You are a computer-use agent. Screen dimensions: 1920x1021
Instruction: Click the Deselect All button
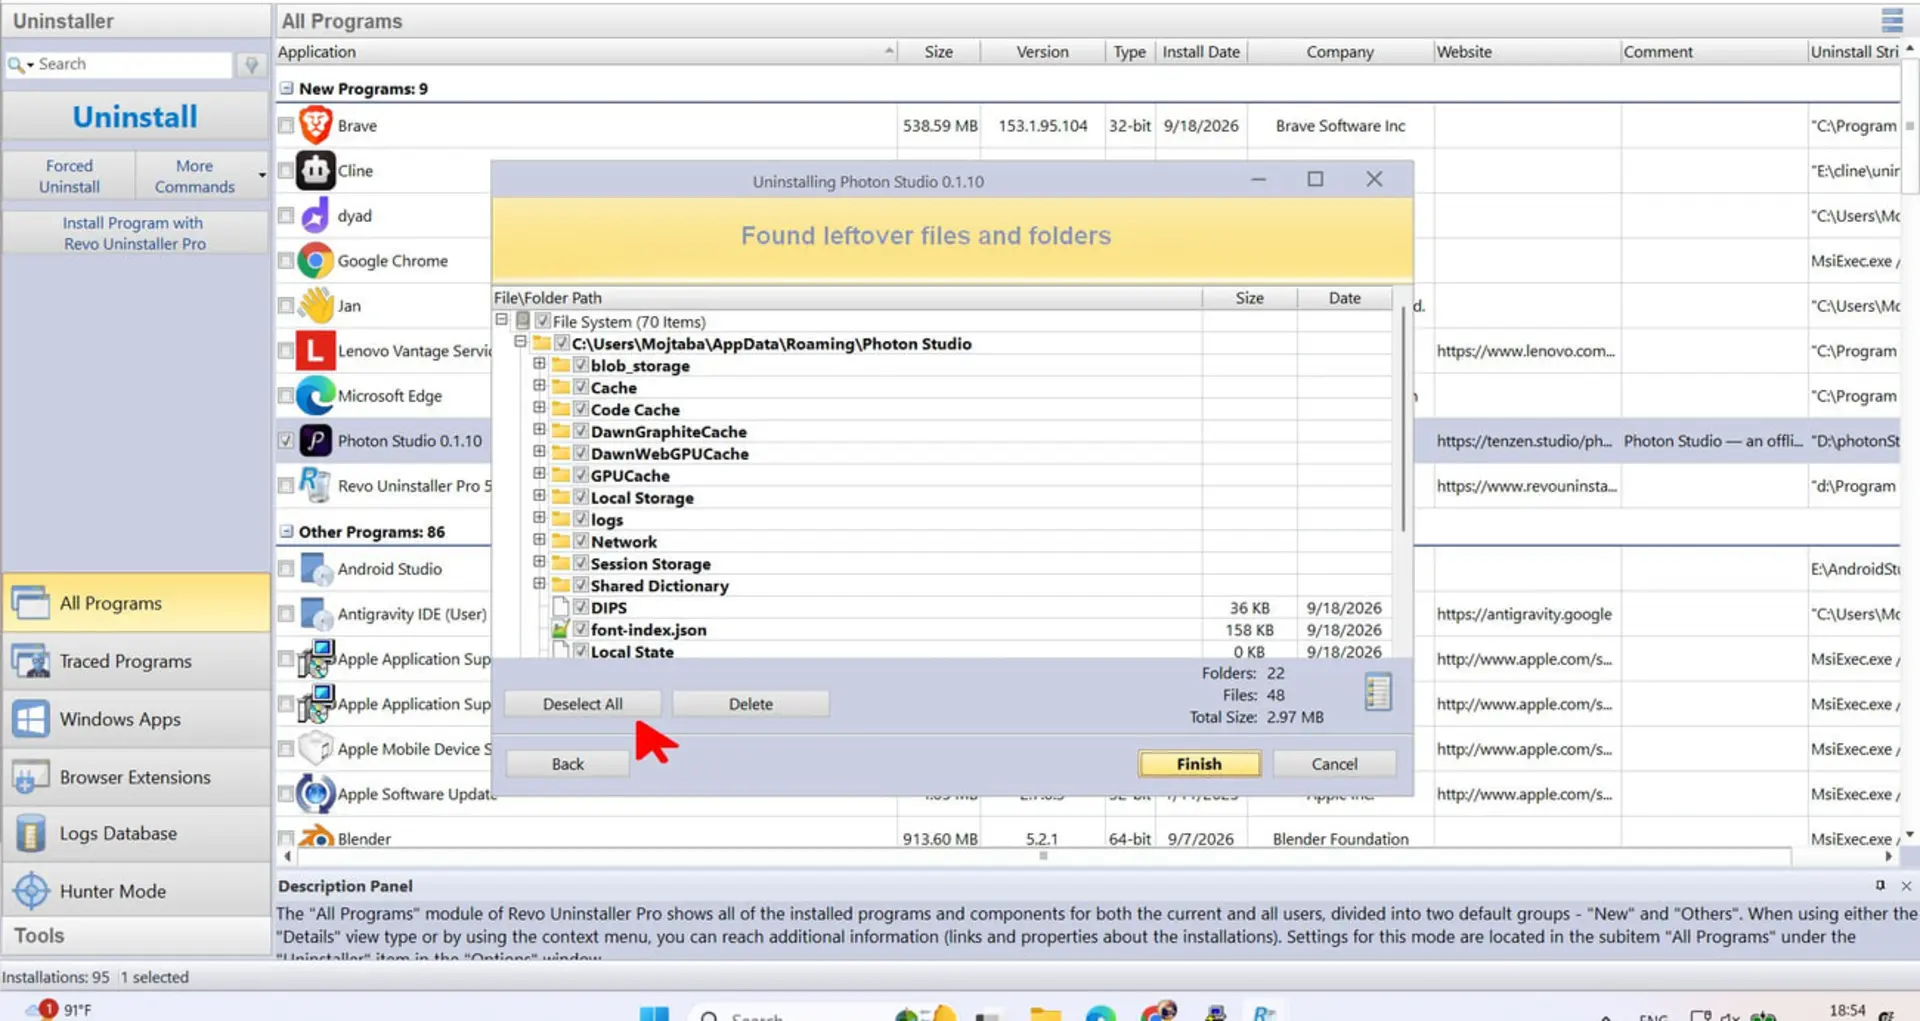click(x=582, y=704)
